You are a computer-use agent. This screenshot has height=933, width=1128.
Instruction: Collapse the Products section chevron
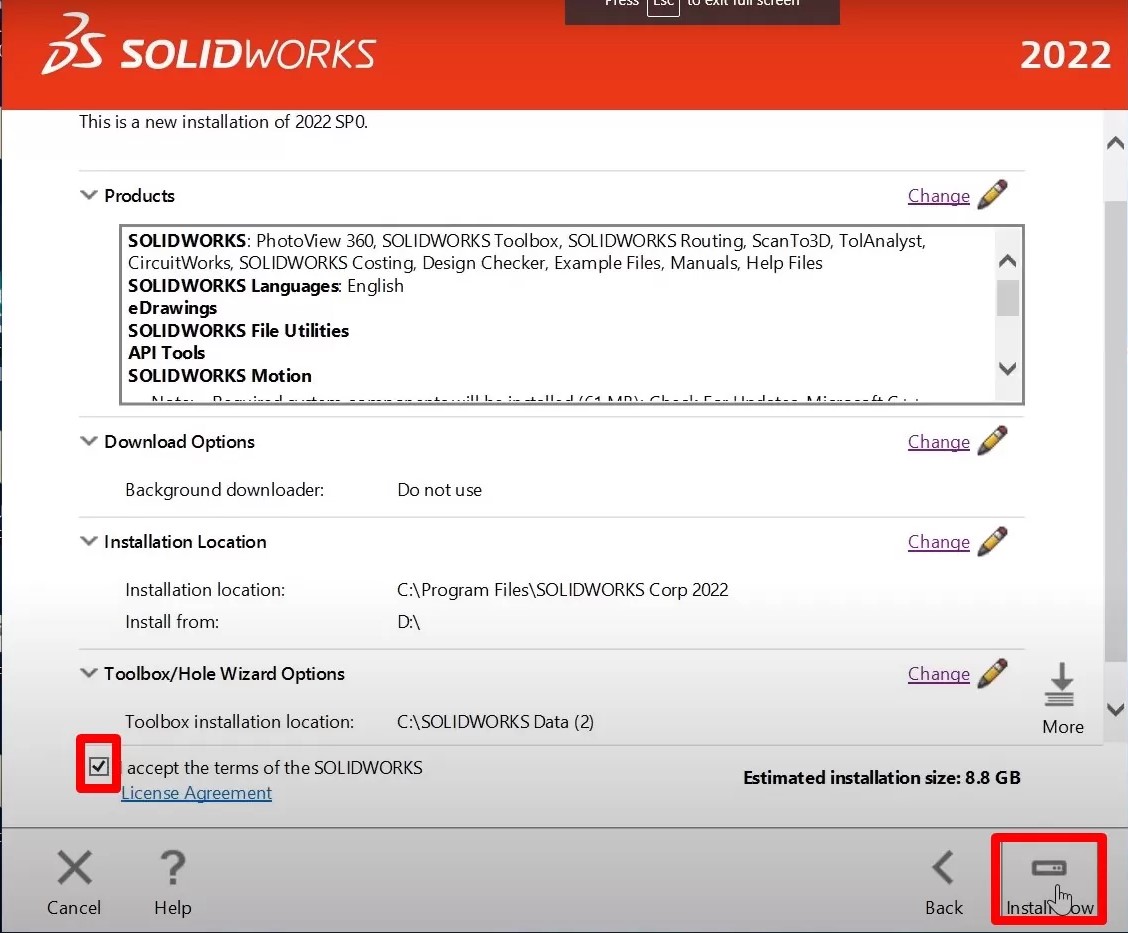point(88,195)
